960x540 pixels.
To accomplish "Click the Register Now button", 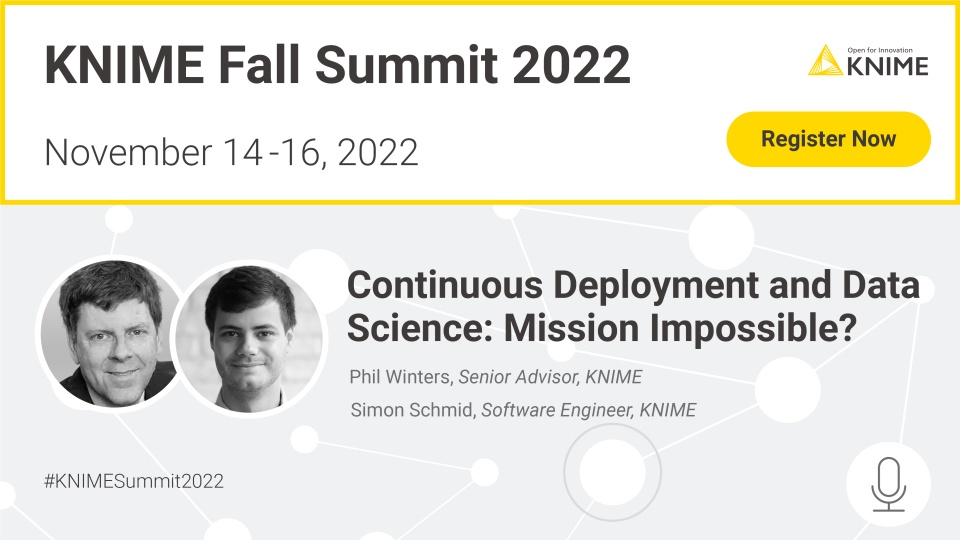I will (x=828, y=139).
